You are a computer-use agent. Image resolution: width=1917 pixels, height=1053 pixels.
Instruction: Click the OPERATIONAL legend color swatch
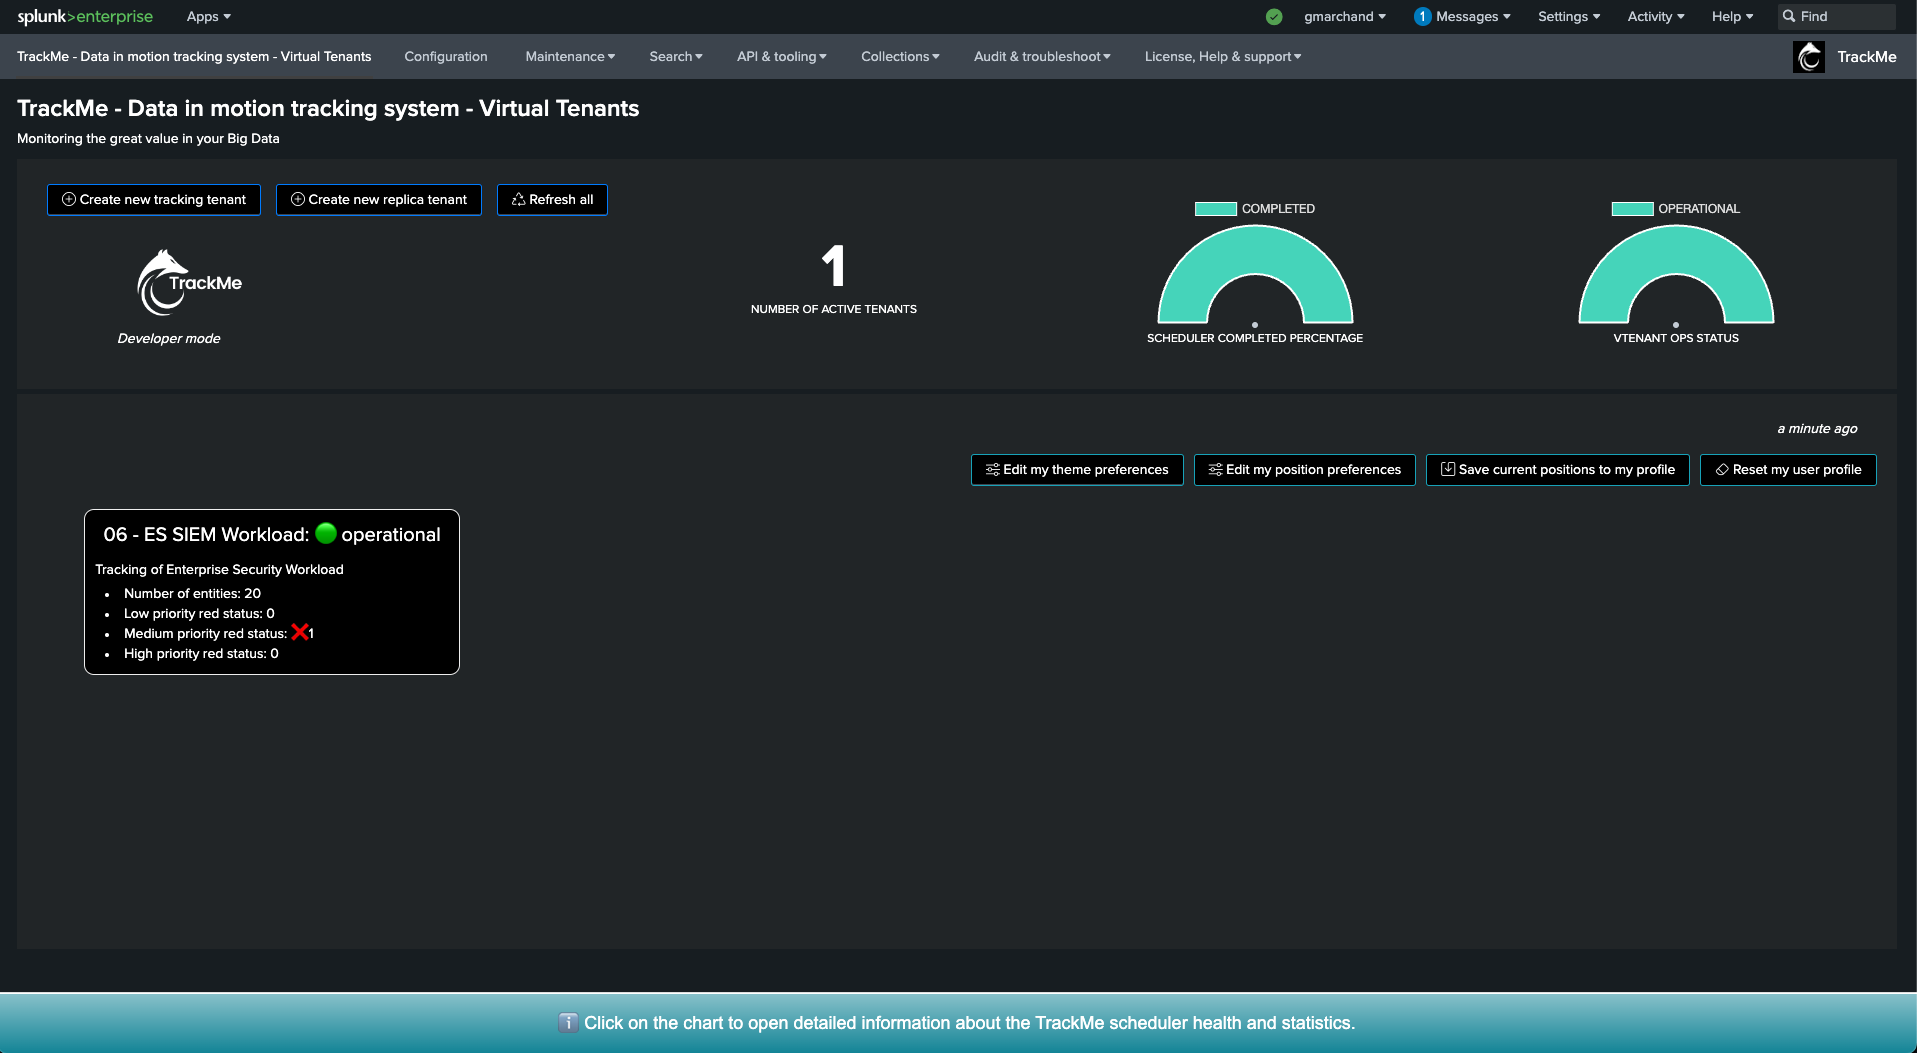coord(1632,208)
